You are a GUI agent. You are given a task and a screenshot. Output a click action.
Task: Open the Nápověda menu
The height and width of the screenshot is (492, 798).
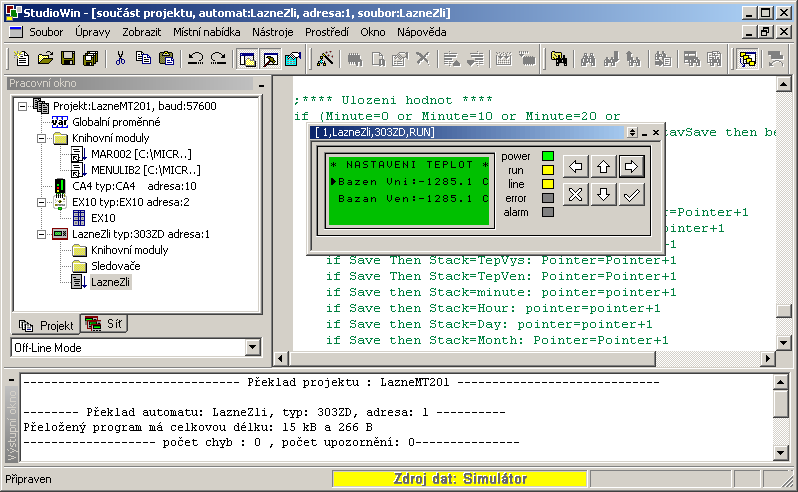tap(421, 32)
